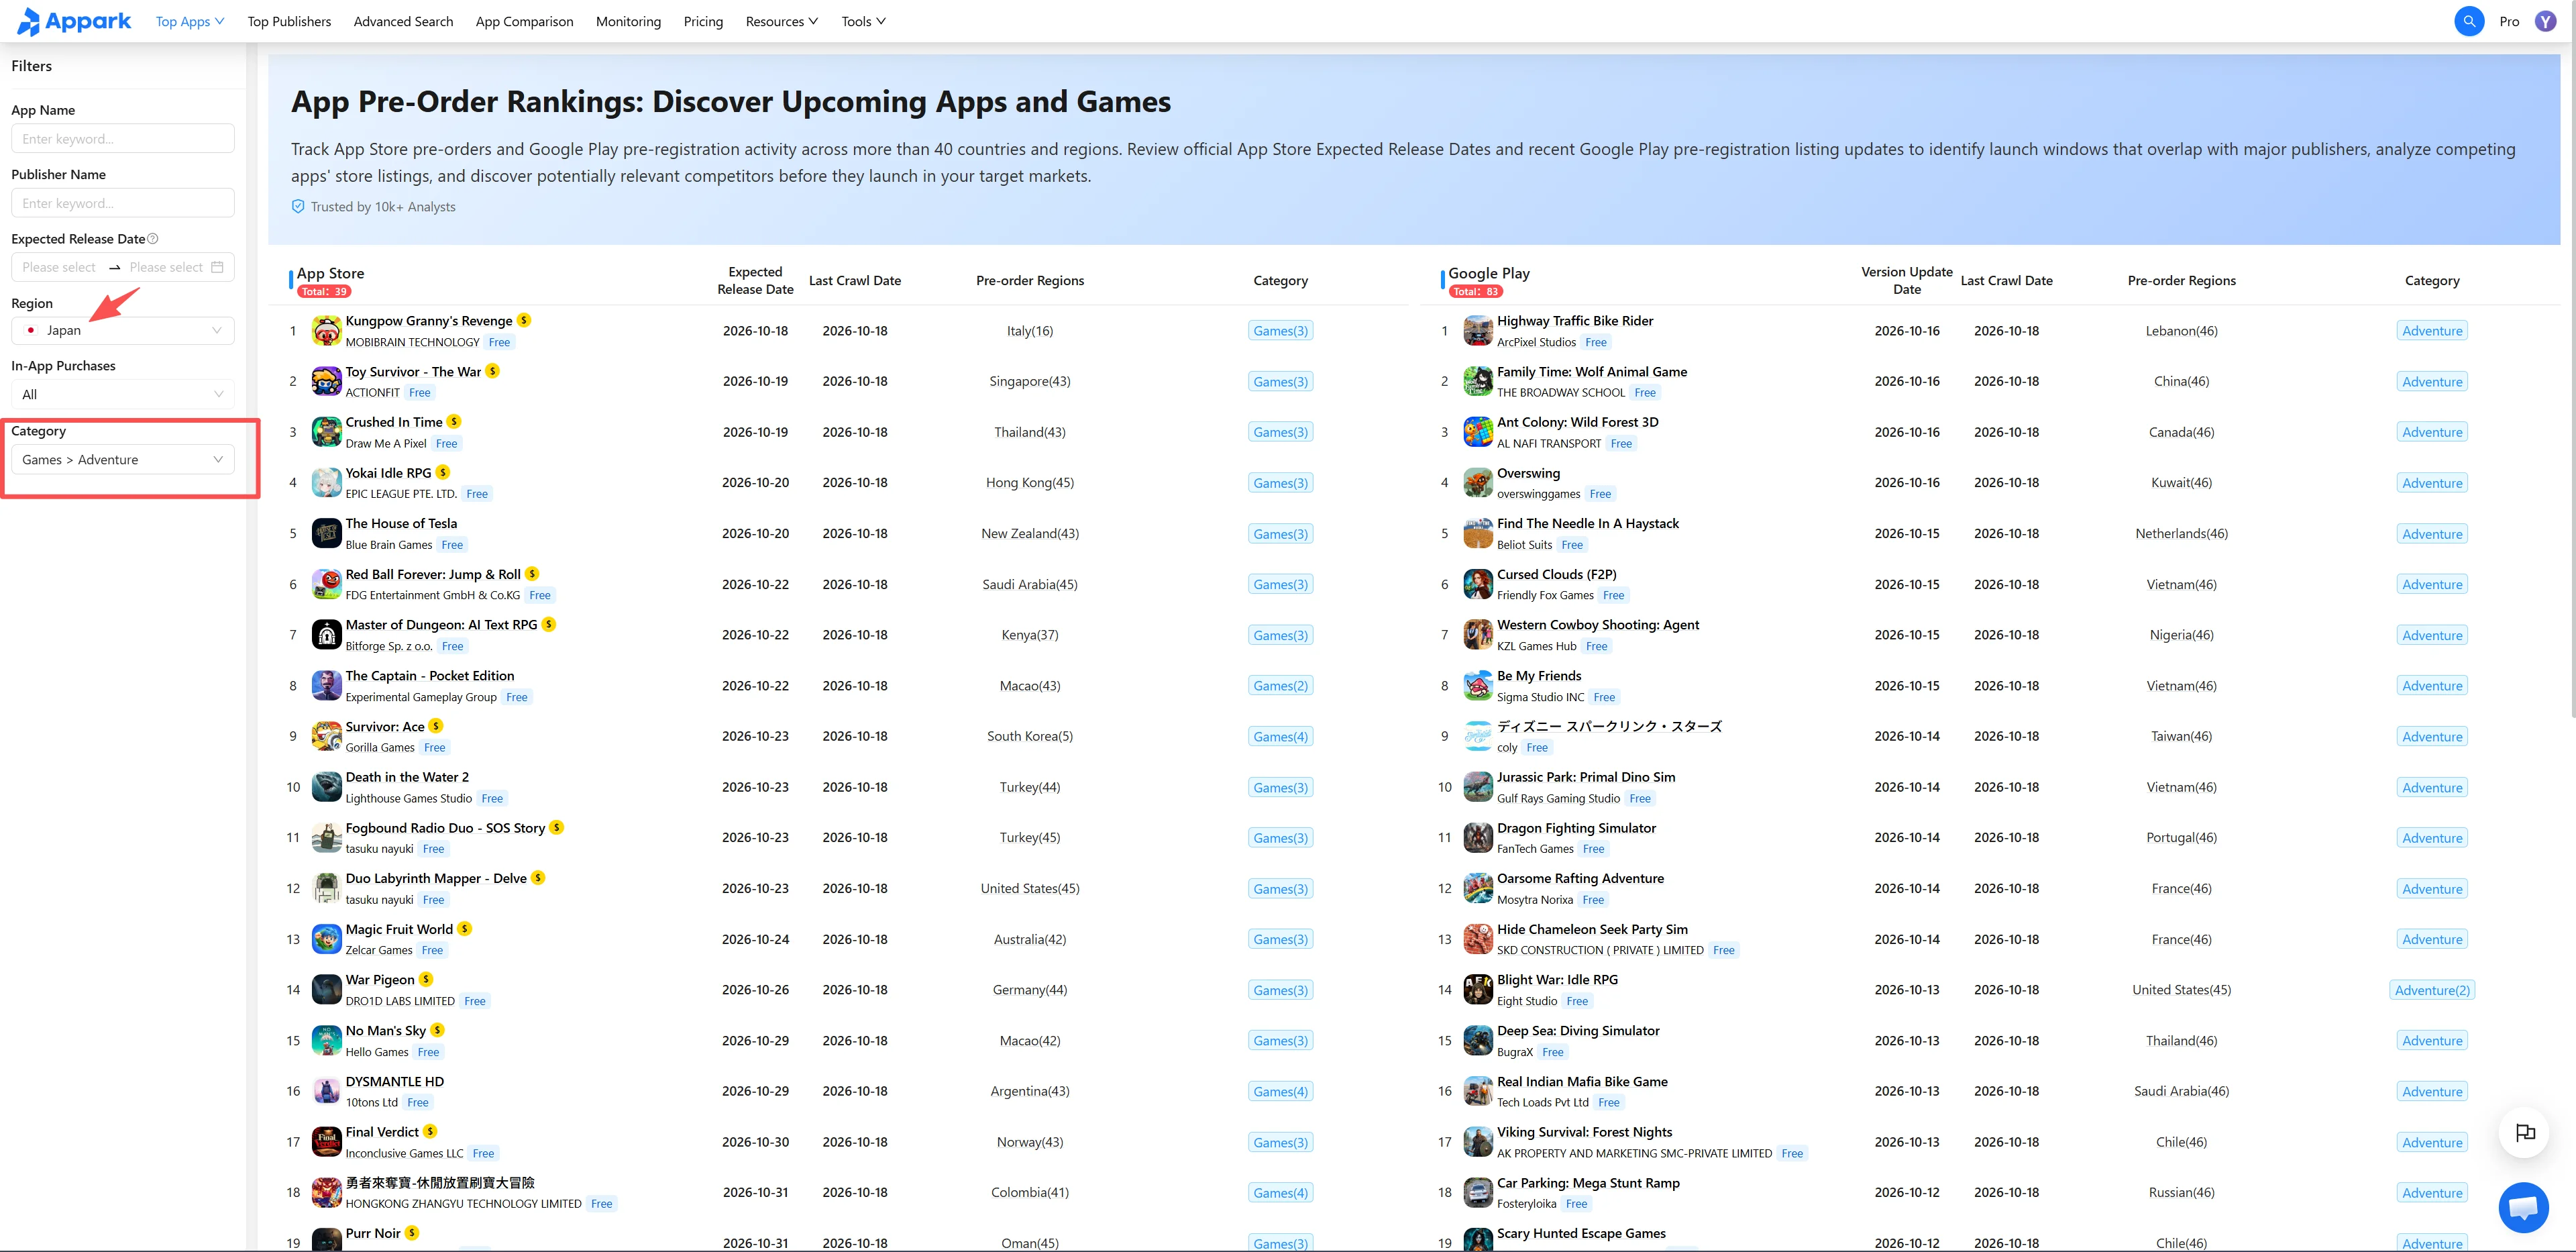Focus the App Name keyword field
2576x1252 pixels.
(x=123, y=139)
